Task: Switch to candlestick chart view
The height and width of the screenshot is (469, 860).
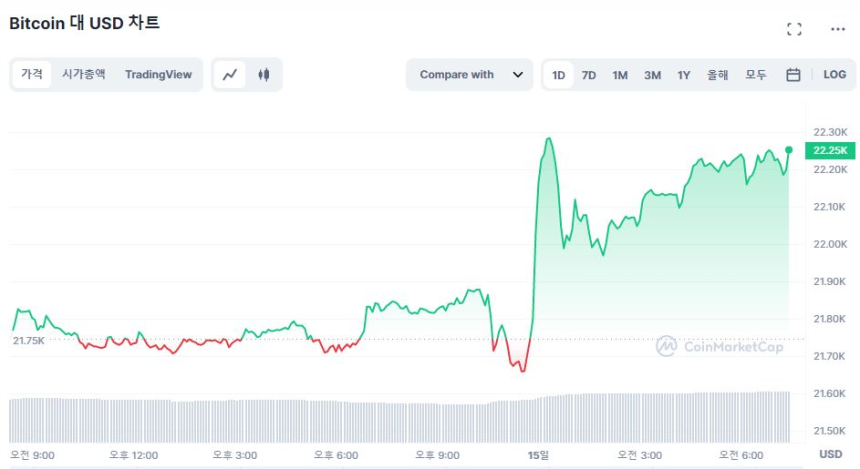Action: 264,75
